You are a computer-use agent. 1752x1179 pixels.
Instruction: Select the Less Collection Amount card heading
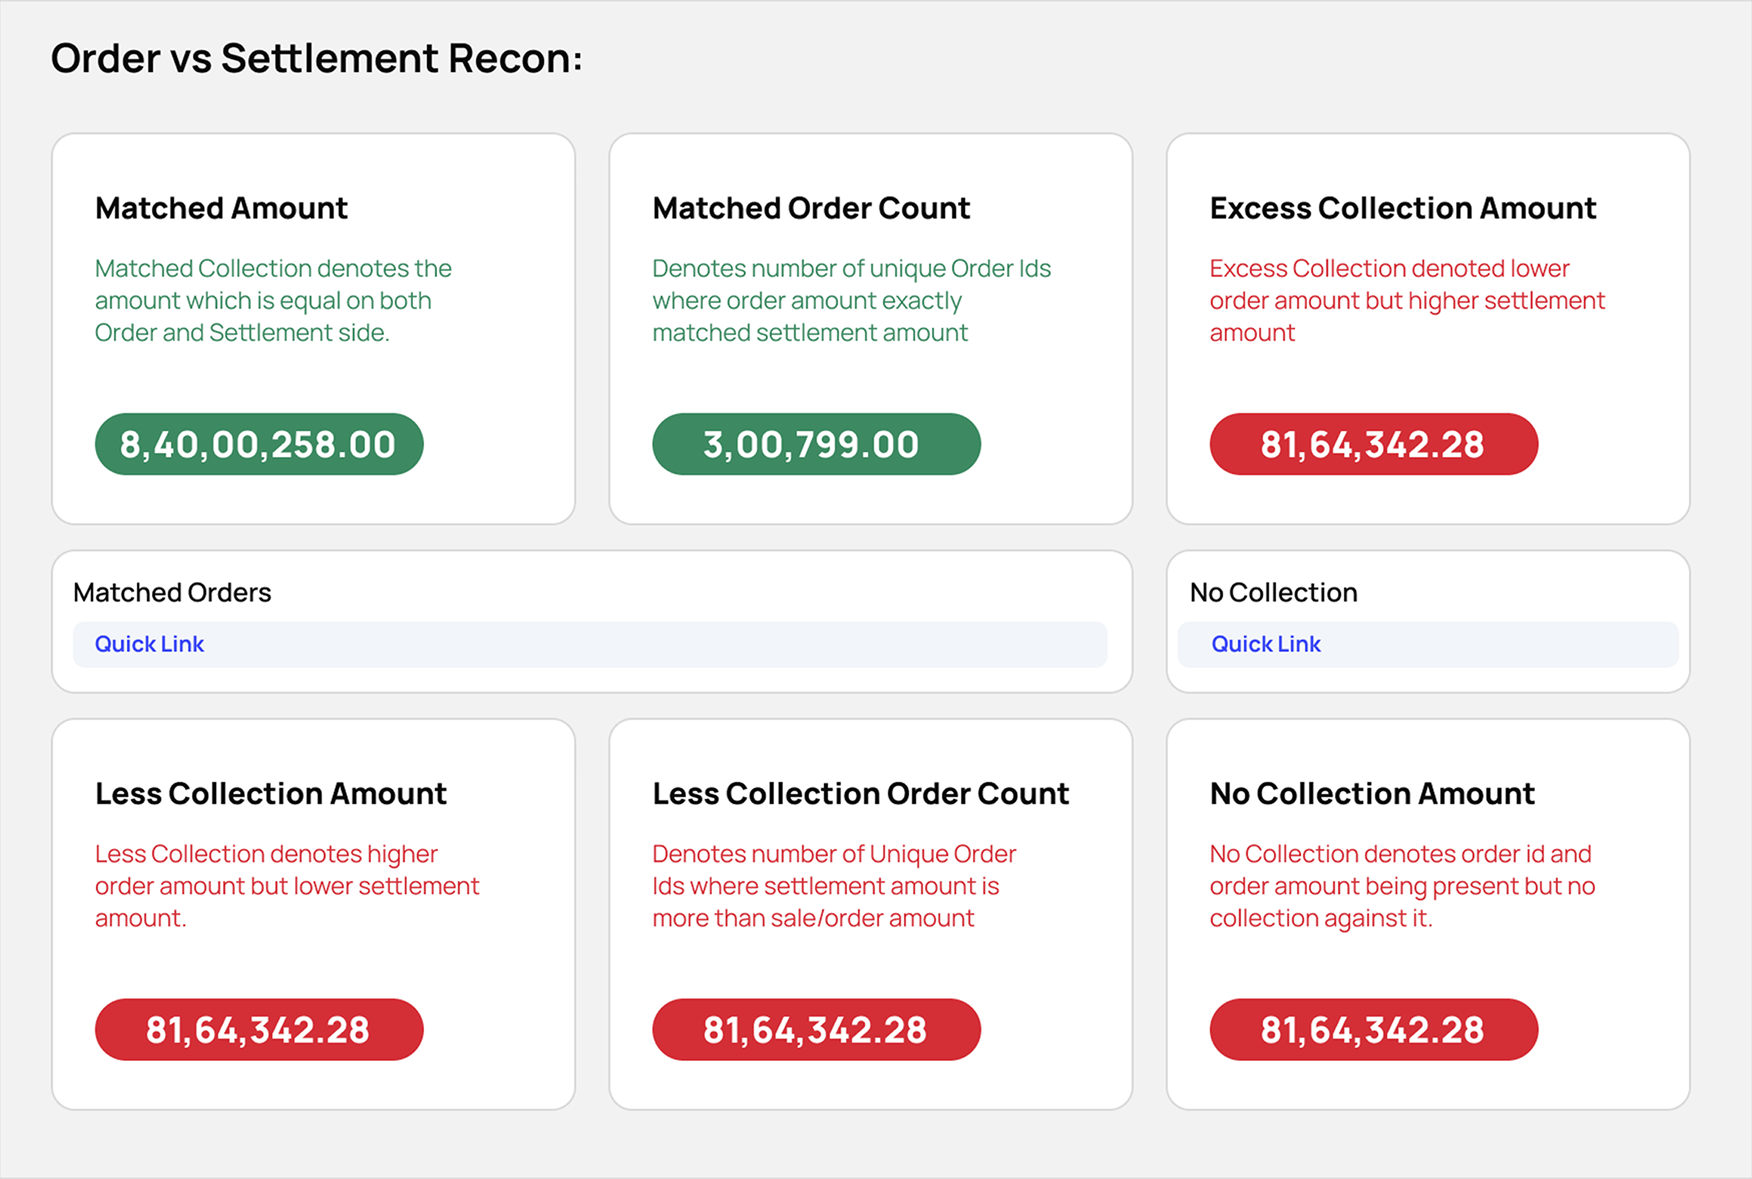pos(271,793)
